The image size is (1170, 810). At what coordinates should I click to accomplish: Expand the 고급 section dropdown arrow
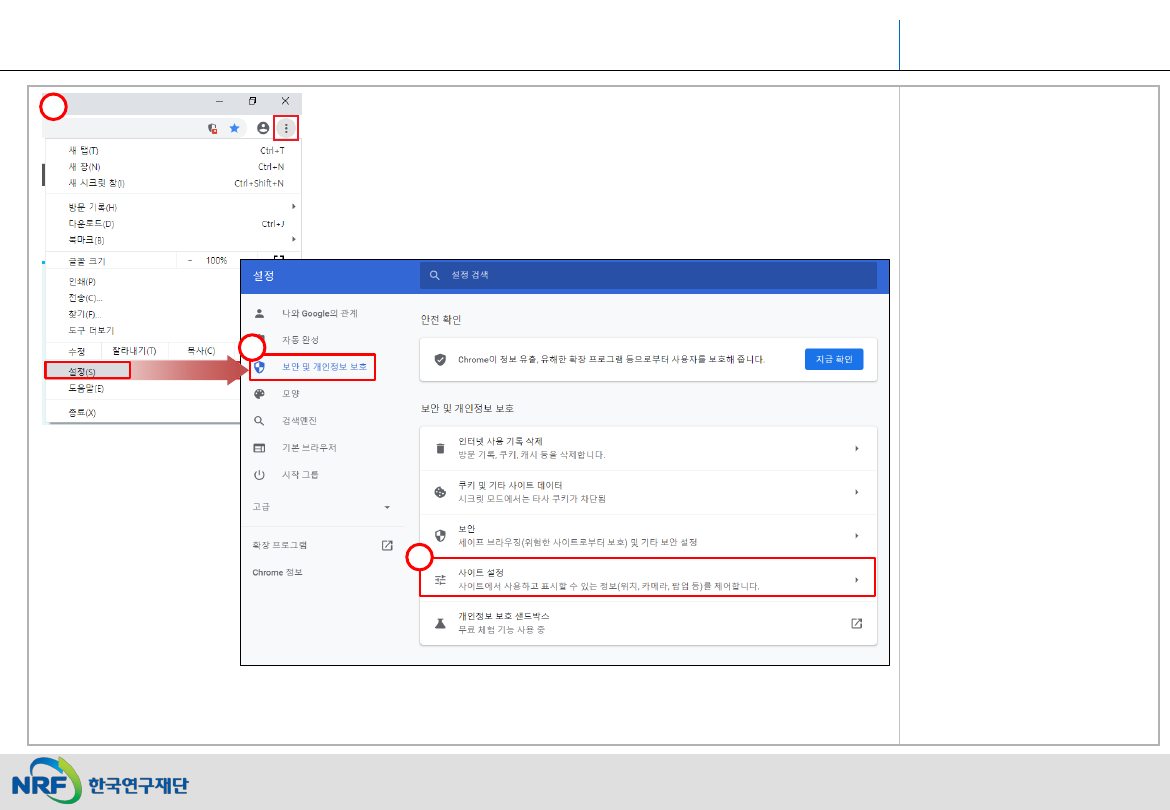(x=387, y=508)
